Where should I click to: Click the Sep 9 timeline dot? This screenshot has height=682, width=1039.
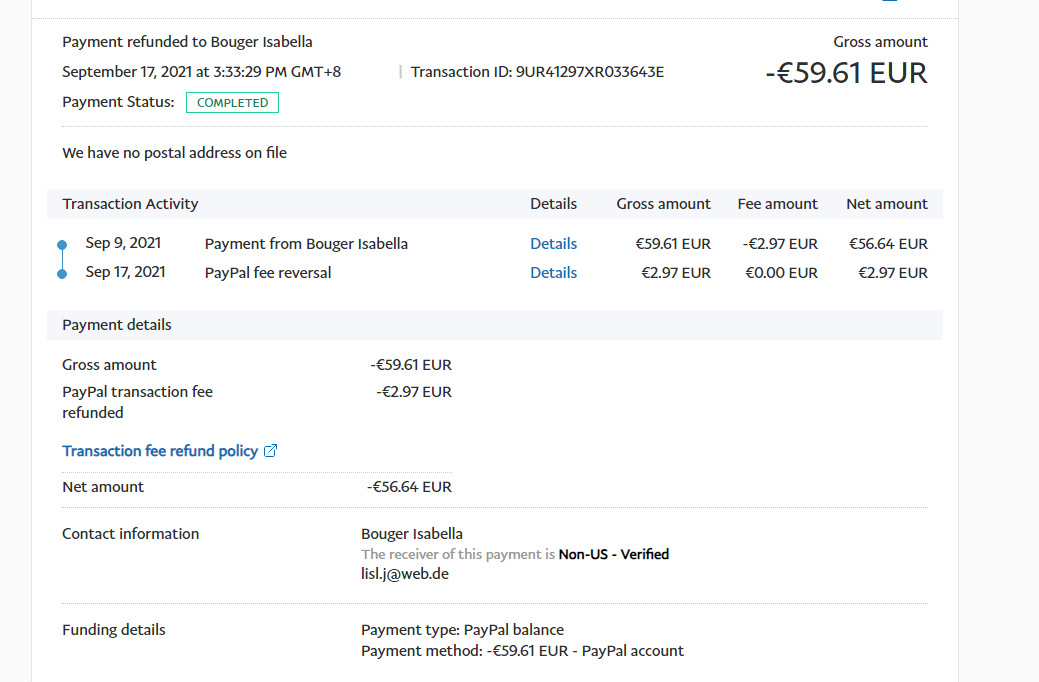pos(62,244)
